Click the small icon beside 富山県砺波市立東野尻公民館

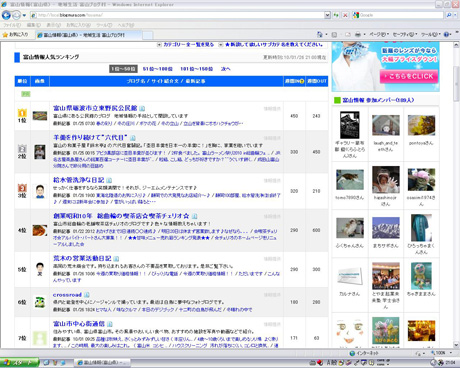(x=142, y=108)
